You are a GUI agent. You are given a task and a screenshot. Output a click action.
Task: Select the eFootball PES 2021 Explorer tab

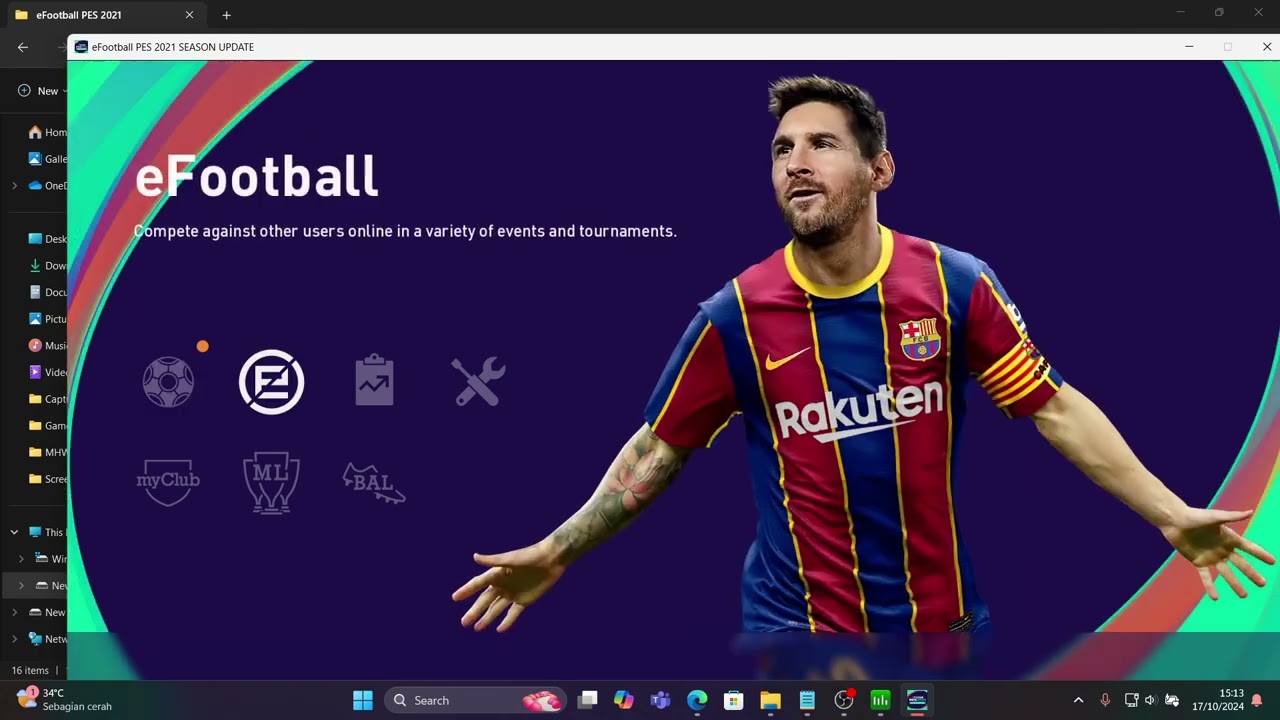[x=104, y=15]
